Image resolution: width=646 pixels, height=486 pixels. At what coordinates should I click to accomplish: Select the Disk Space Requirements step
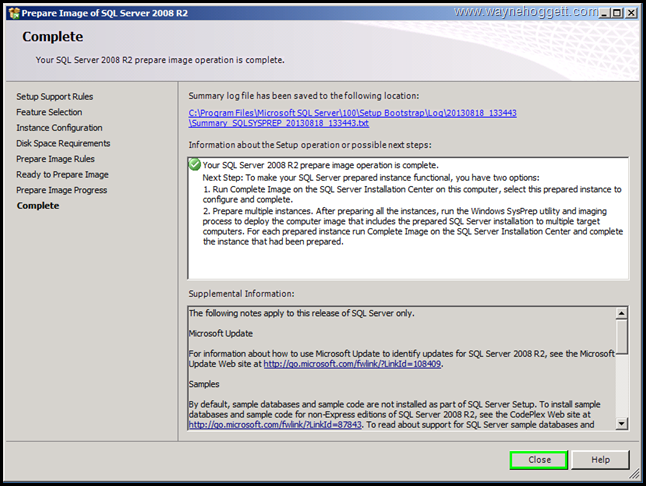[63, 143]
